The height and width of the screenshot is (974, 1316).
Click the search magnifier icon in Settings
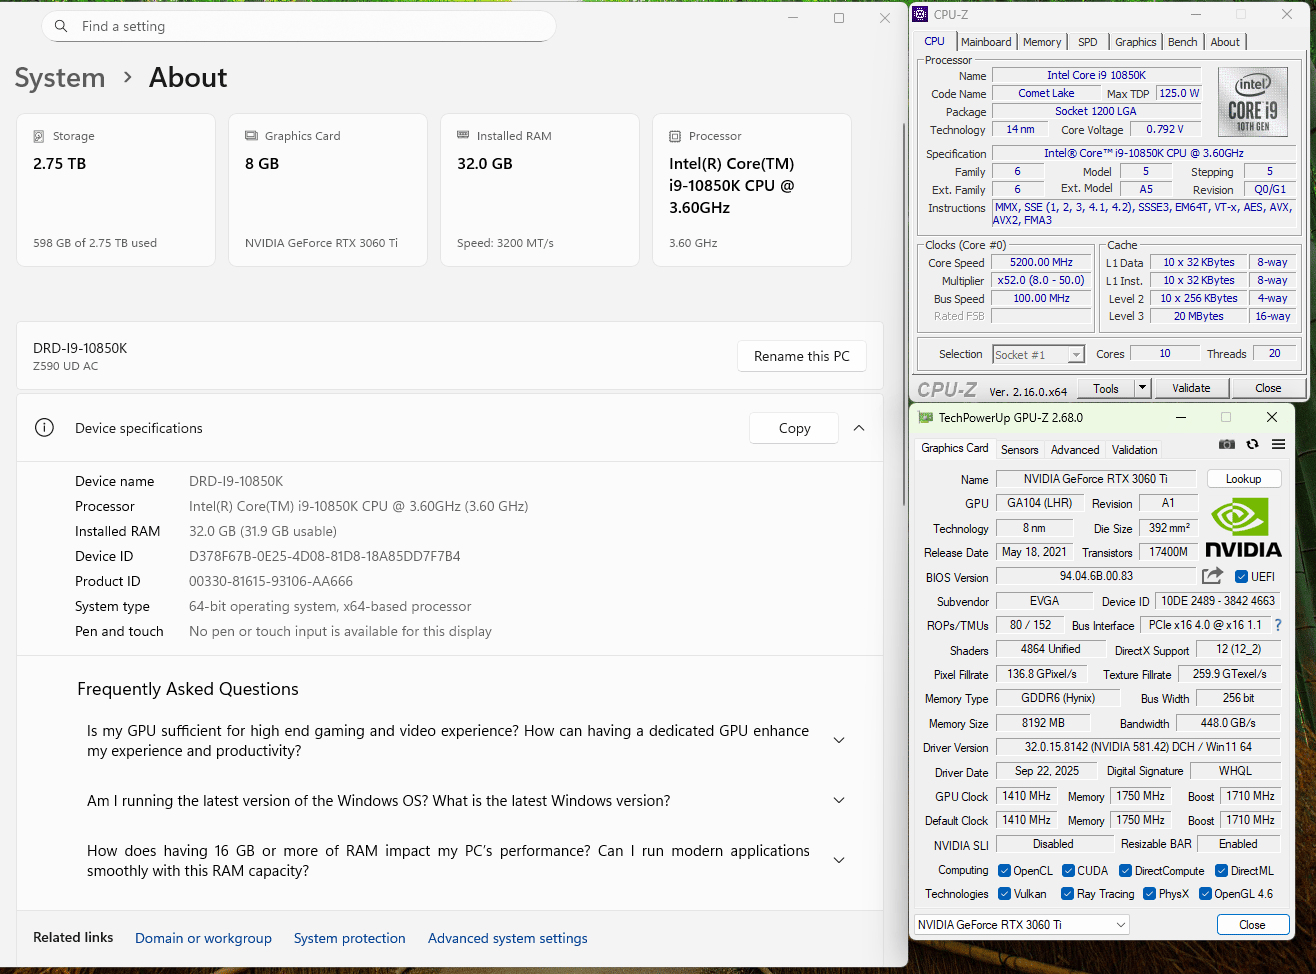click(x=61, y=26)
